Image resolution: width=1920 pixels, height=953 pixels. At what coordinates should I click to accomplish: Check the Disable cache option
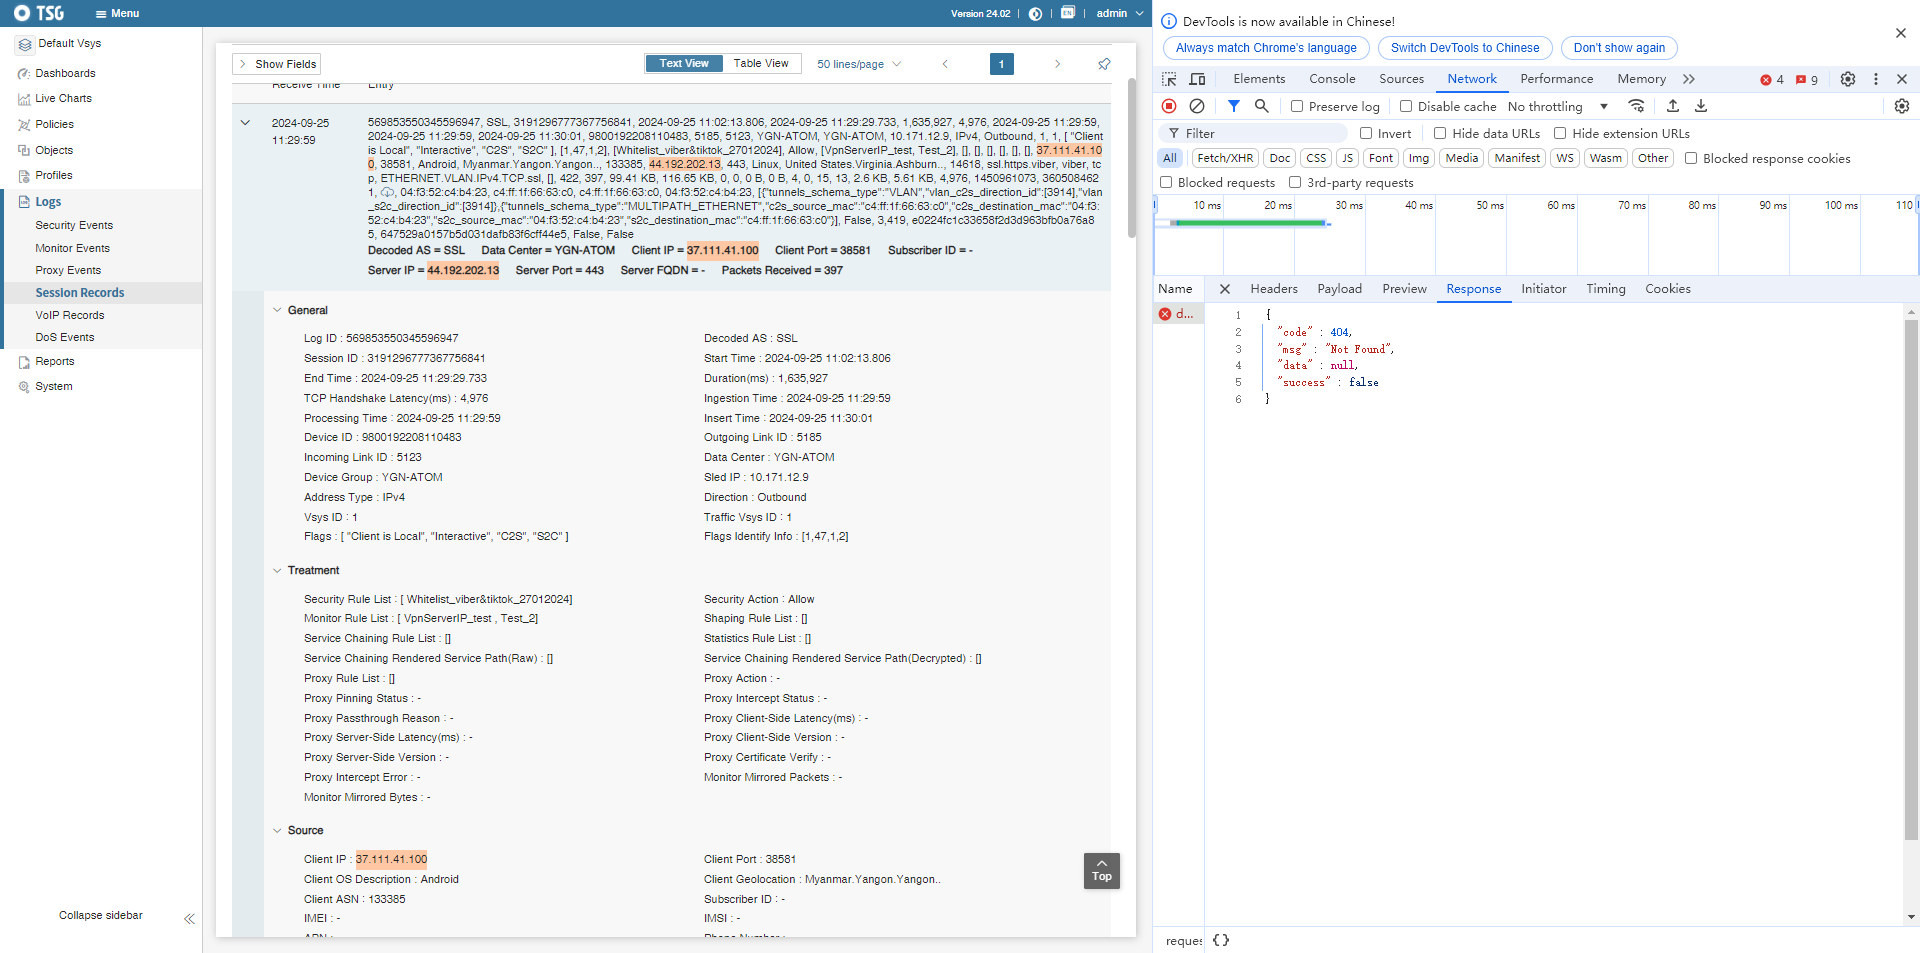pos(1406,106)
